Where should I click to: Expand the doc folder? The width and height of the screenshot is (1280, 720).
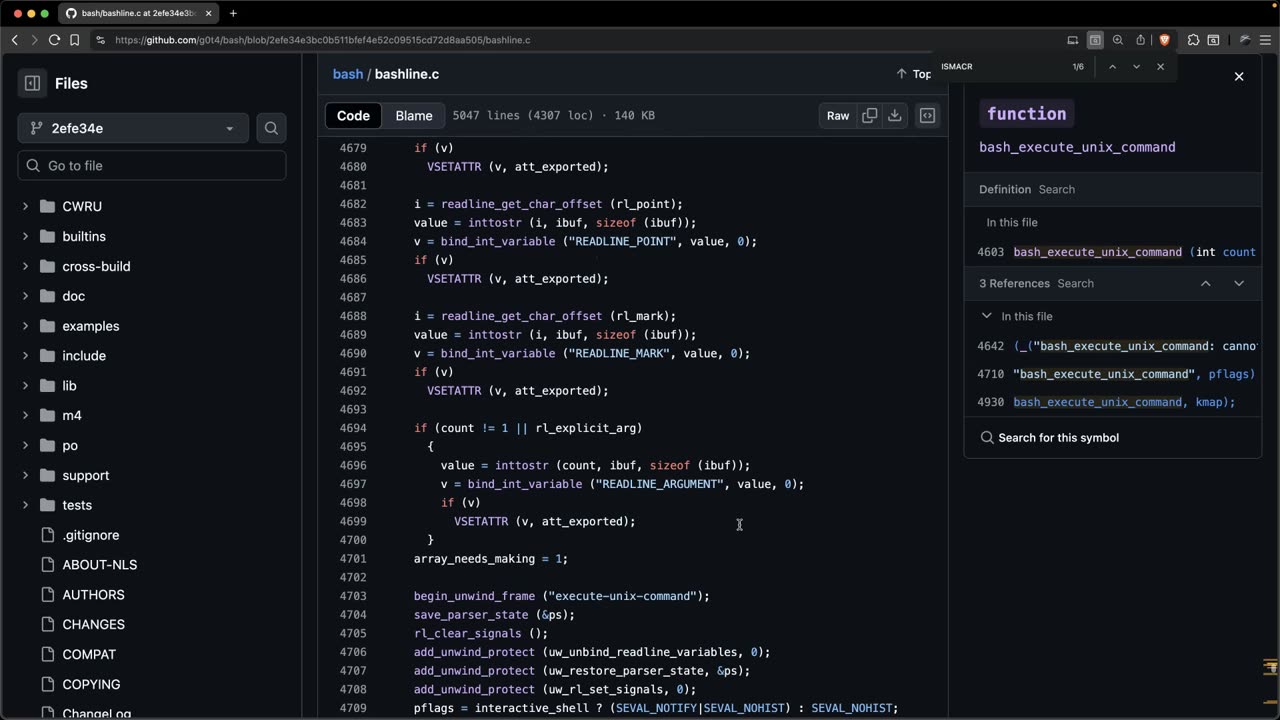click(25, 297)
